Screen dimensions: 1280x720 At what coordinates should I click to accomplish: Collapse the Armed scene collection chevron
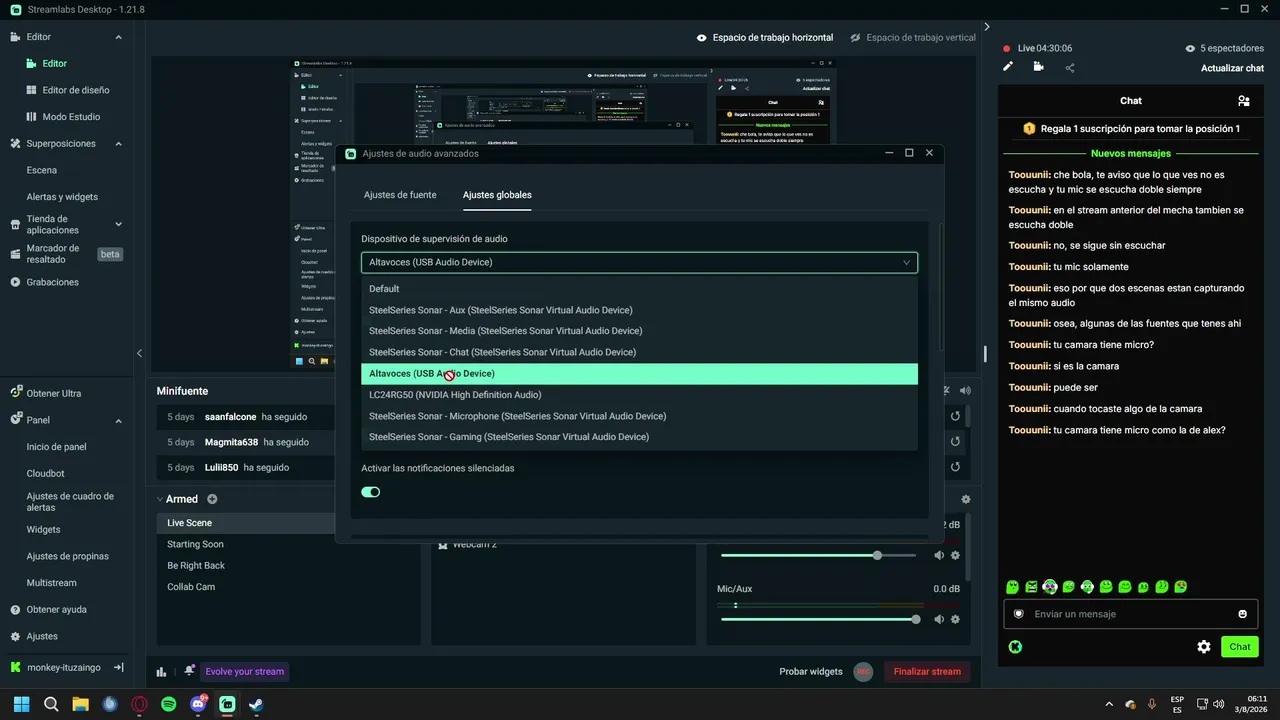click(x=160, y=499)
